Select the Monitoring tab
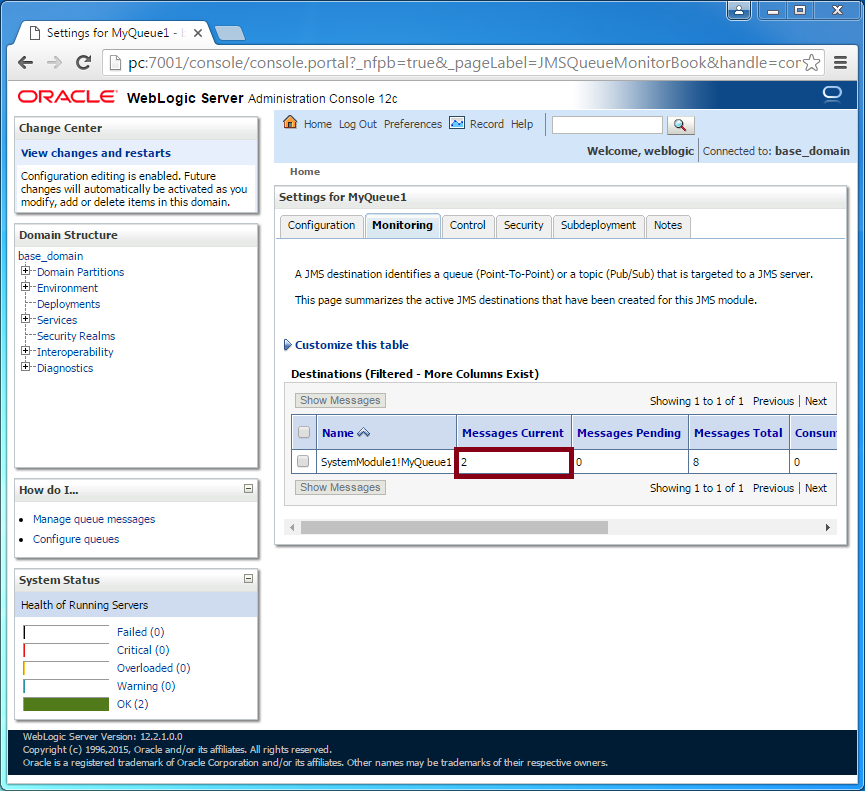Viewport: 865px width, 791px height. (x=402, y=226)
